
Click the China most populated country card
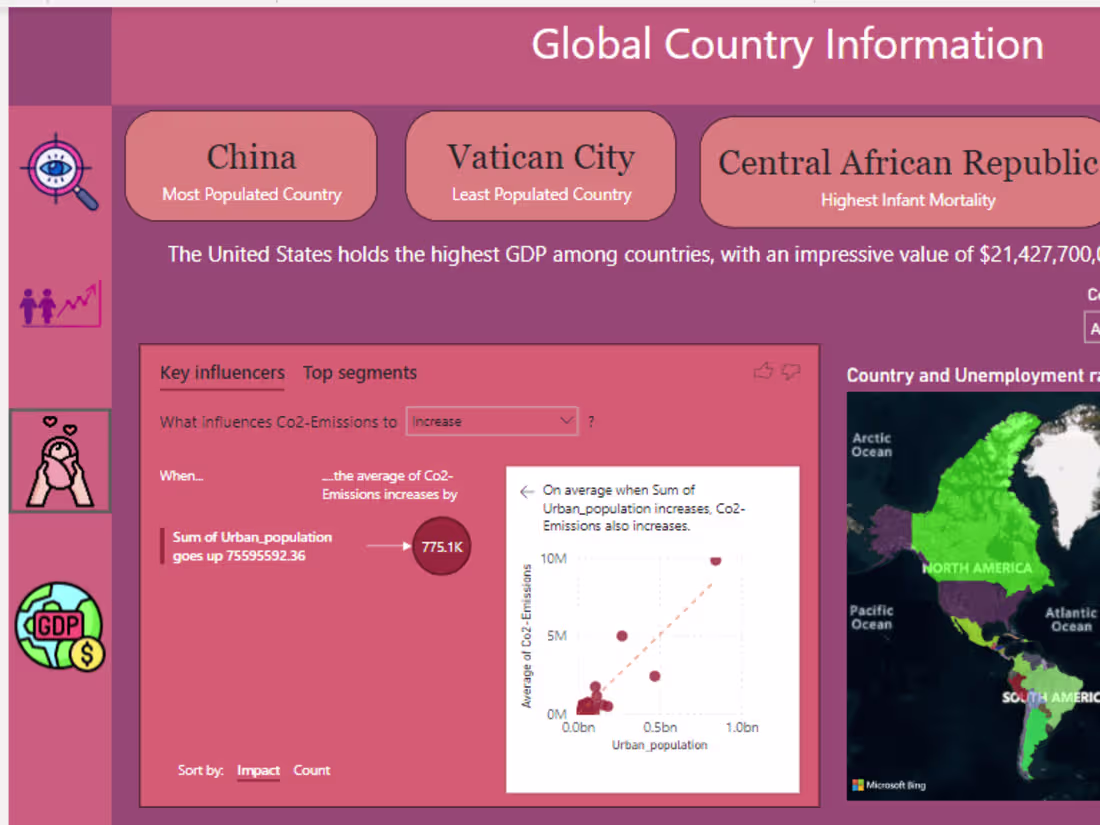click(x=250, y=165)
